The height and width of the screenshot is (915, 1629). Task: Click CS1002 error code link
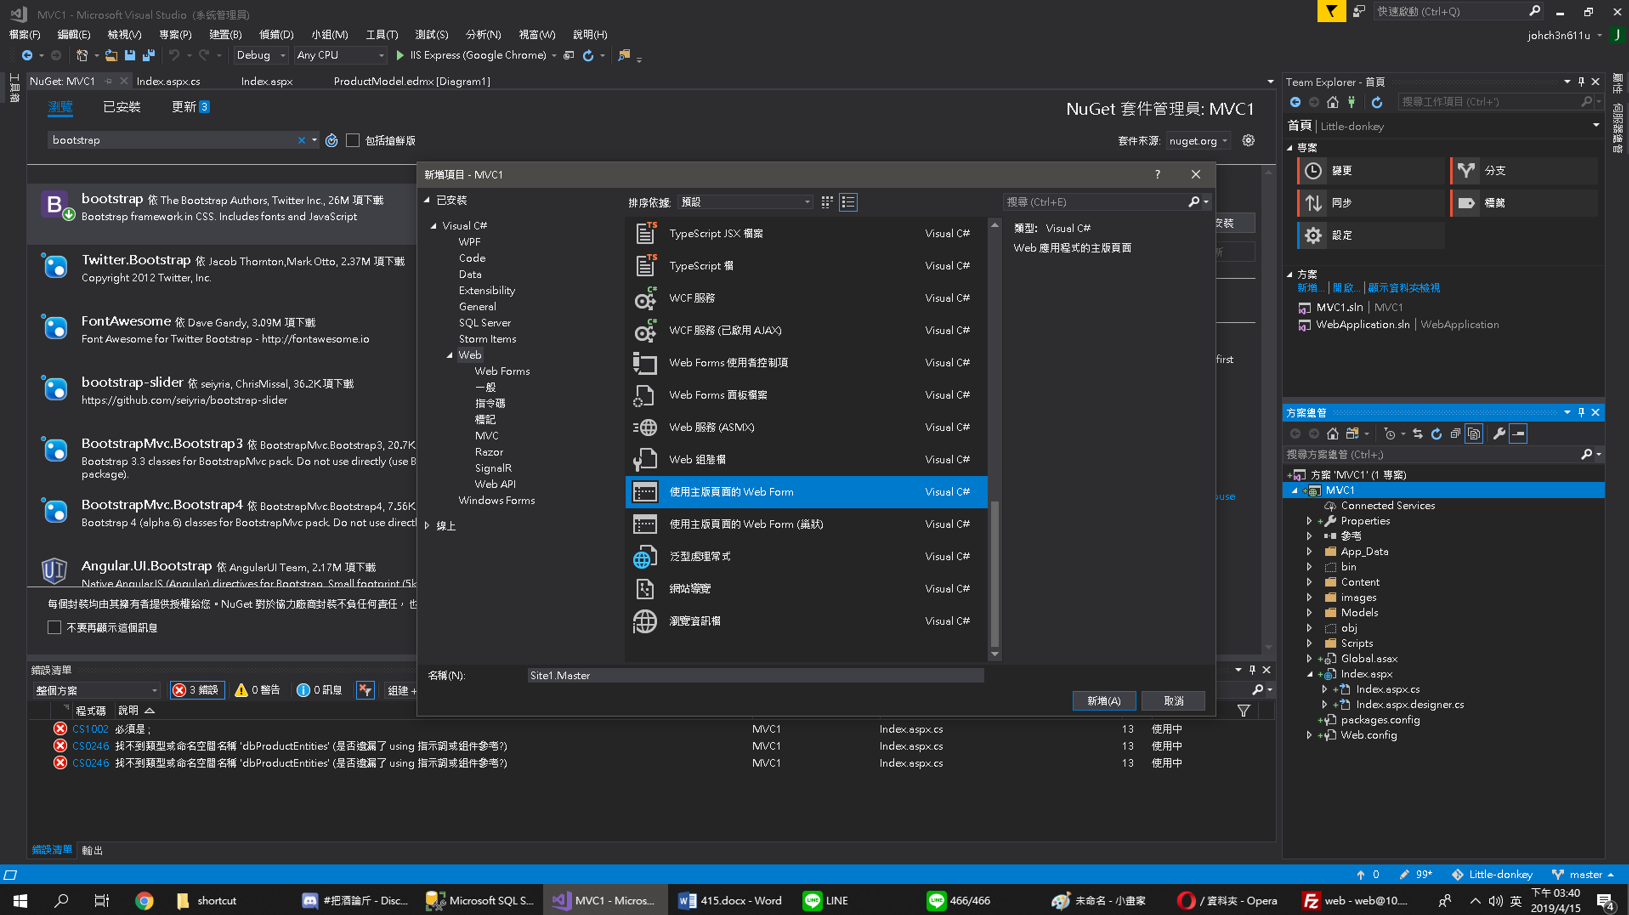(x=90, y=729)
